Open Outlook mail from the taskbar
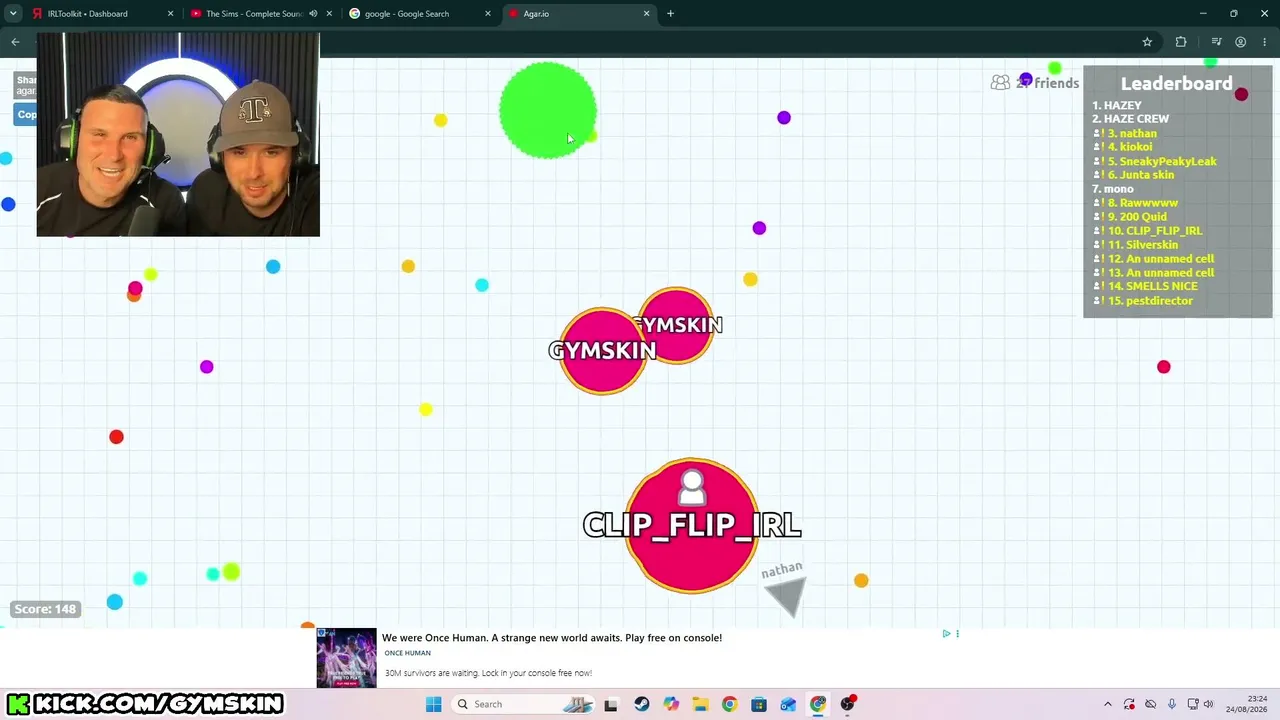Viewport: 1280px width, 720px height. [788, 704]
